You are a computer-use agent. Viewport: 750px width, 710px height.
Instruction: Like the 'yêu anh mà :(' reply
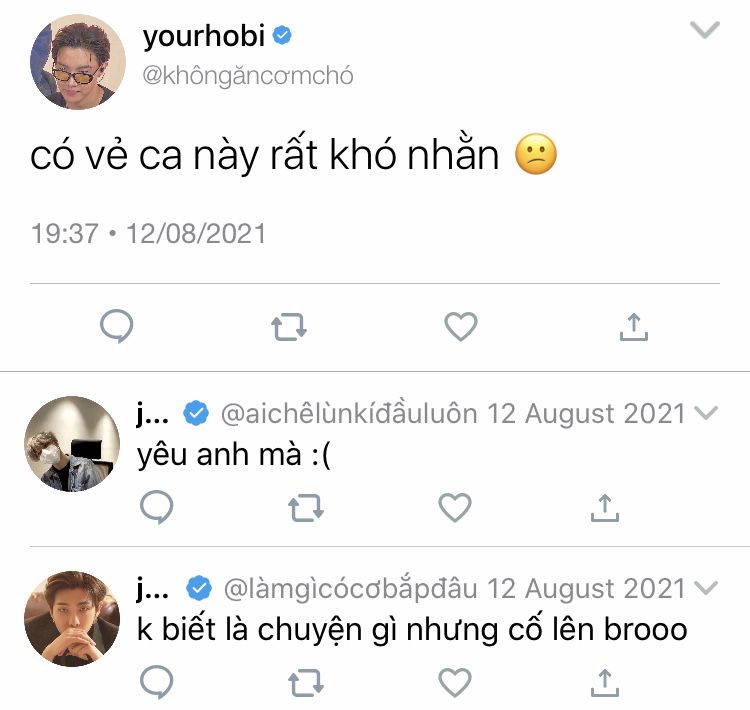click(x=455, y=507)
